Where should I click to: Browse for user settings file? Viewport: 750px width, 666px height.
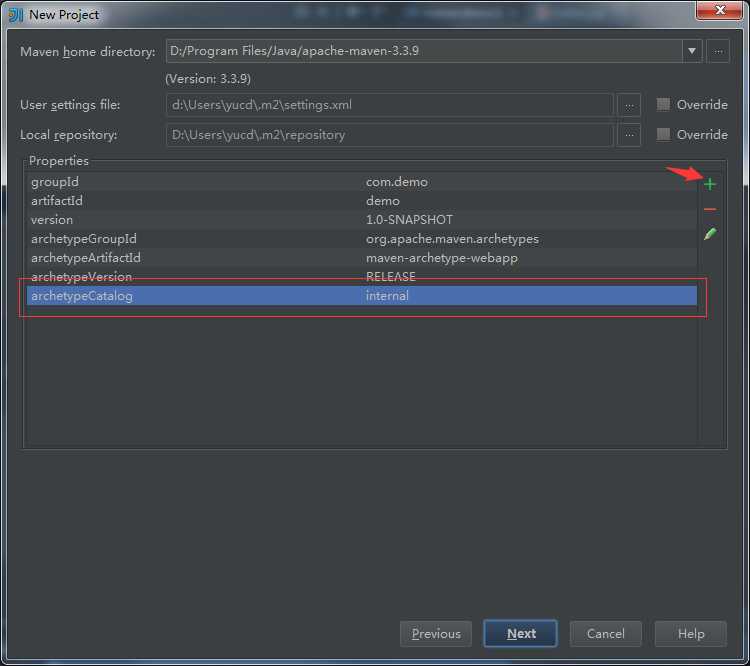click(629, 105)
